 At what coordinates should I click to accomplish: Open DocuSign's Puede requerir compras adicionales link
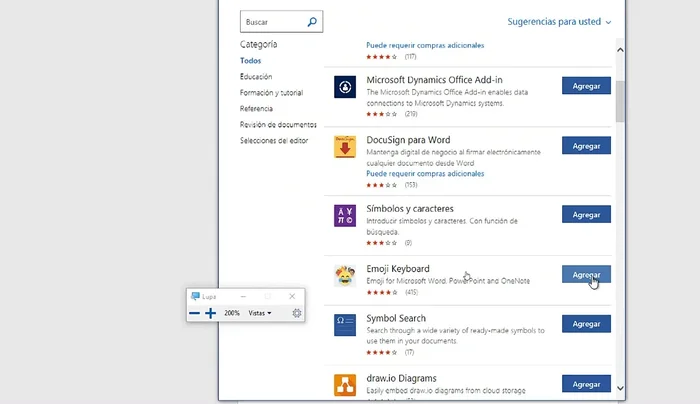425,173
